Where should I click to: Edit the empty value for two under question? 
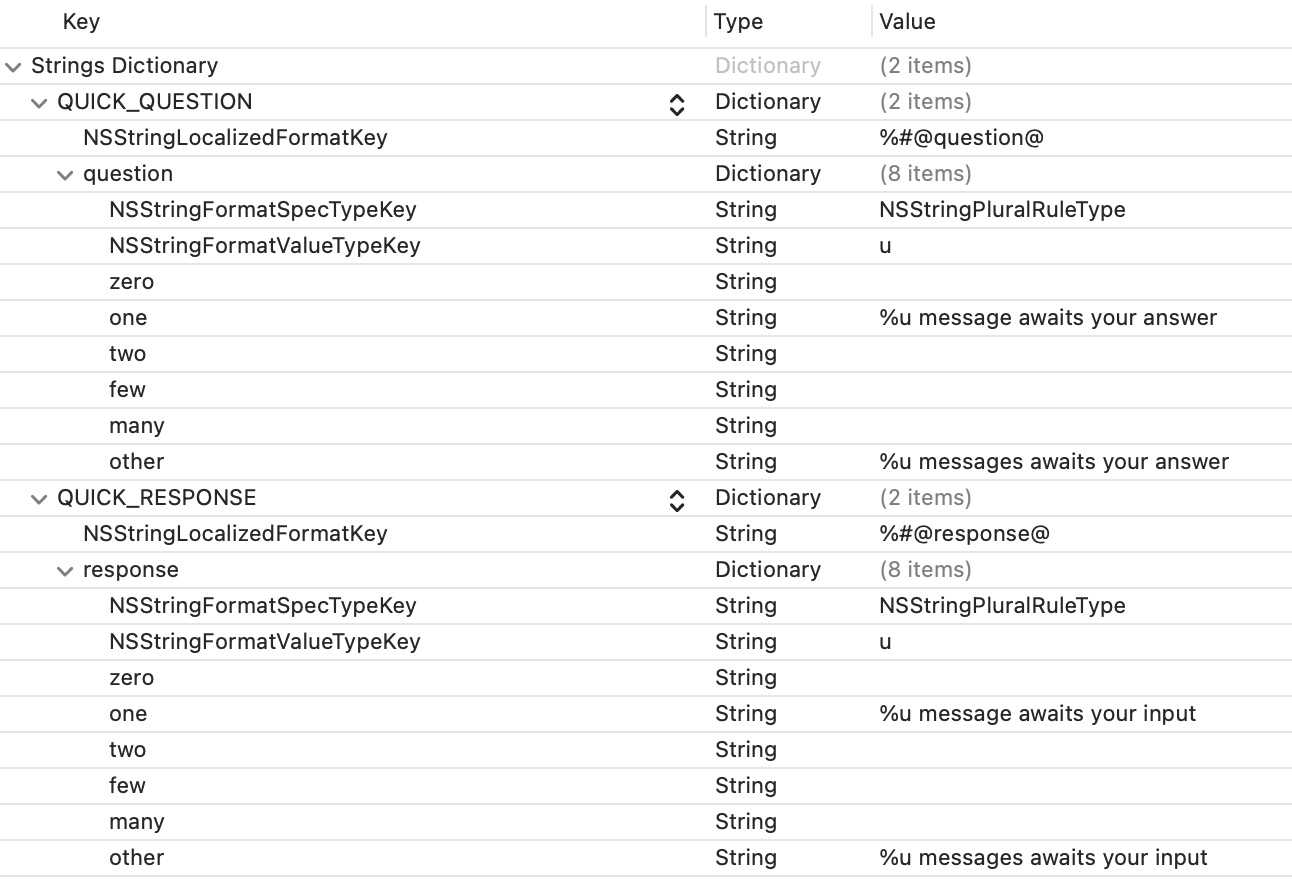[x=1000, y=354]
